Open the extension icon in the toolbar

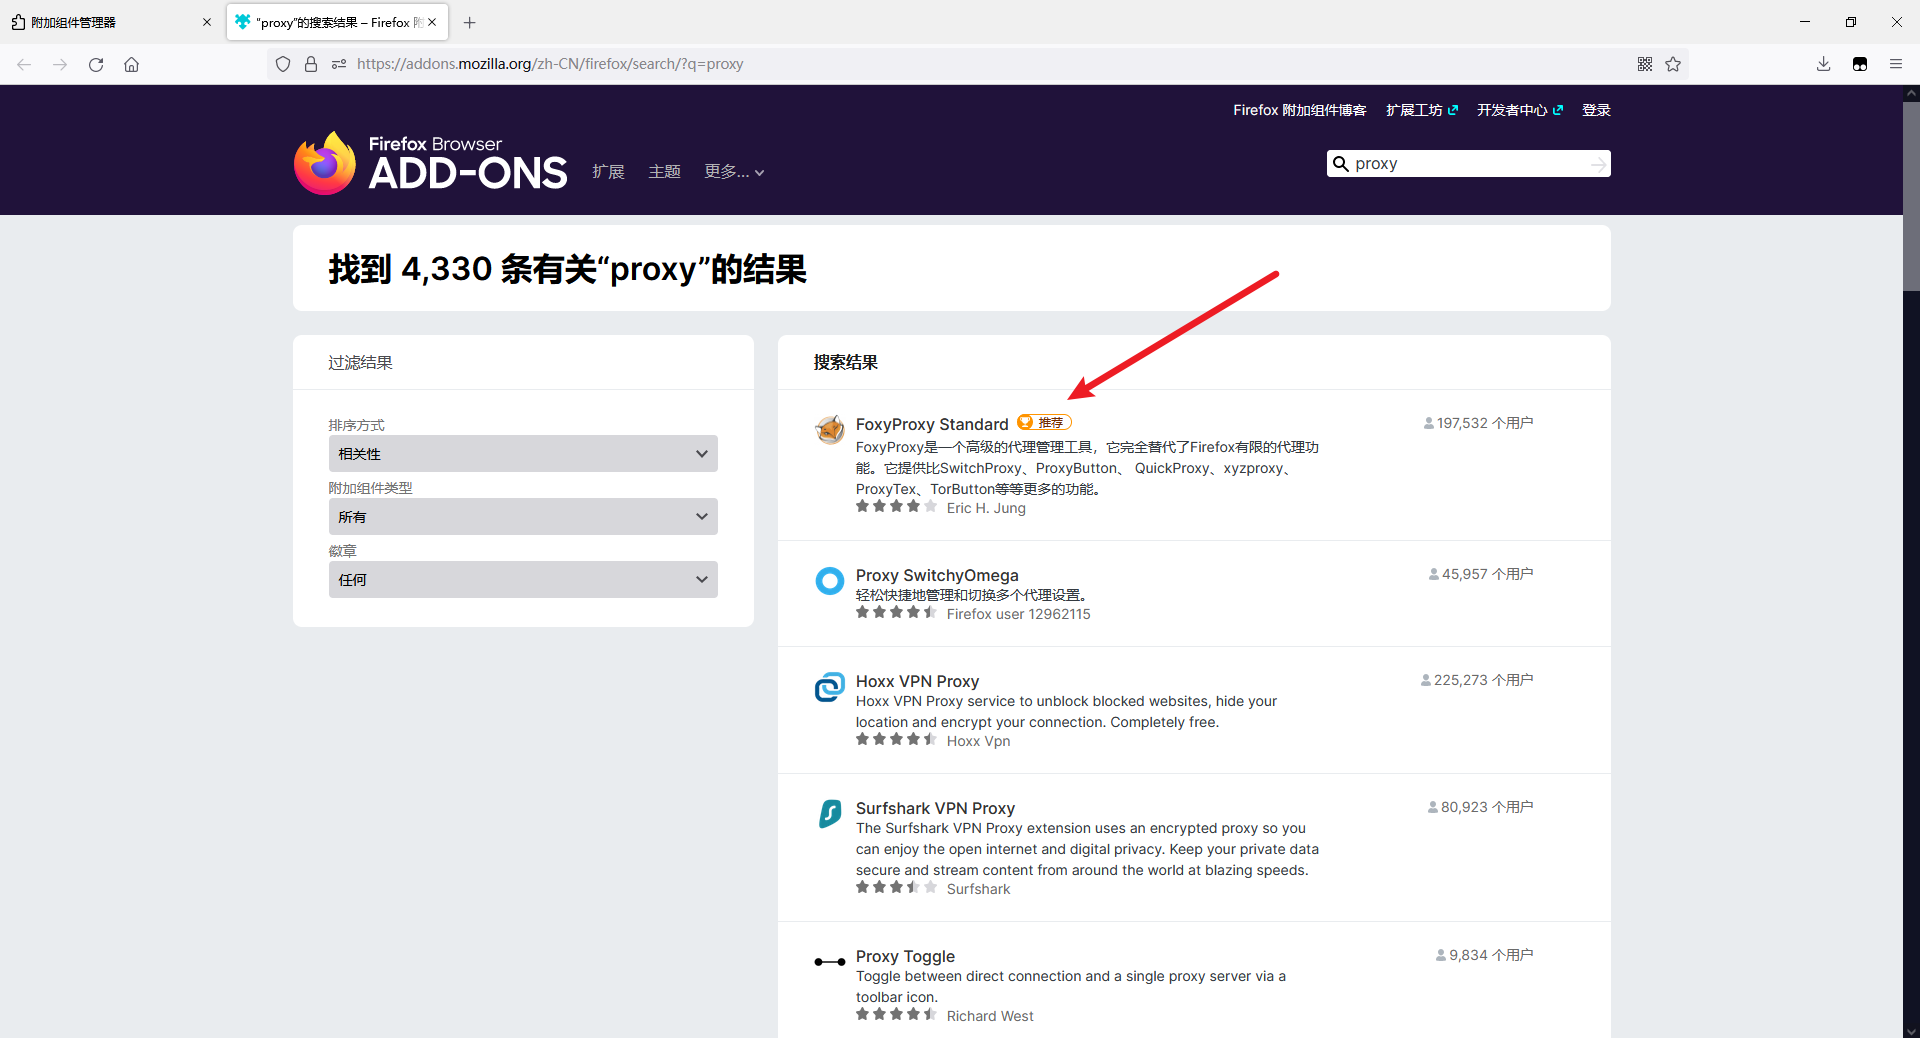click(1860, 64)
